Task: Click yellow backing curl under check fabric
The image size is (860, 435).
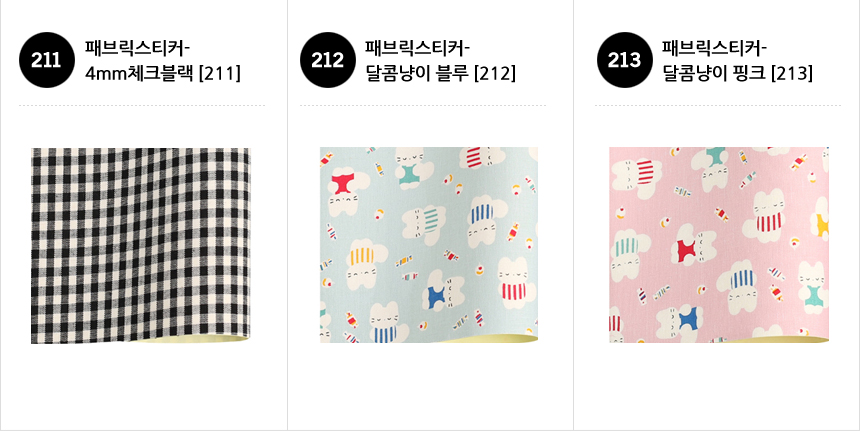Action: click(x=191, y=339)
